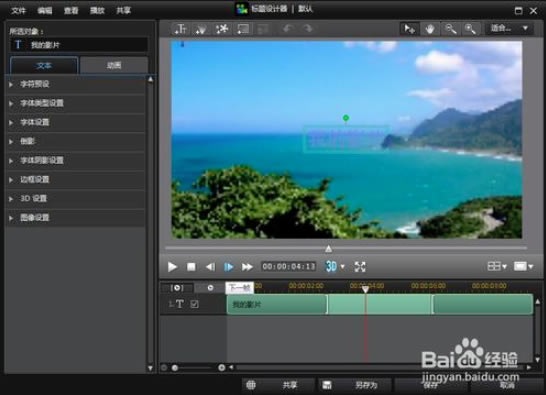
Task: Click the timeline zoom slider handle
Action: point(175,368)
